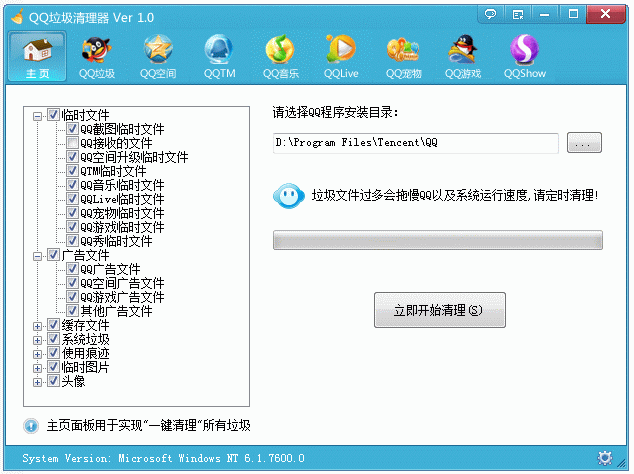Toggle QQ空间升级临时文件 checkbox
634x474 pixels.
click(72, 157)
